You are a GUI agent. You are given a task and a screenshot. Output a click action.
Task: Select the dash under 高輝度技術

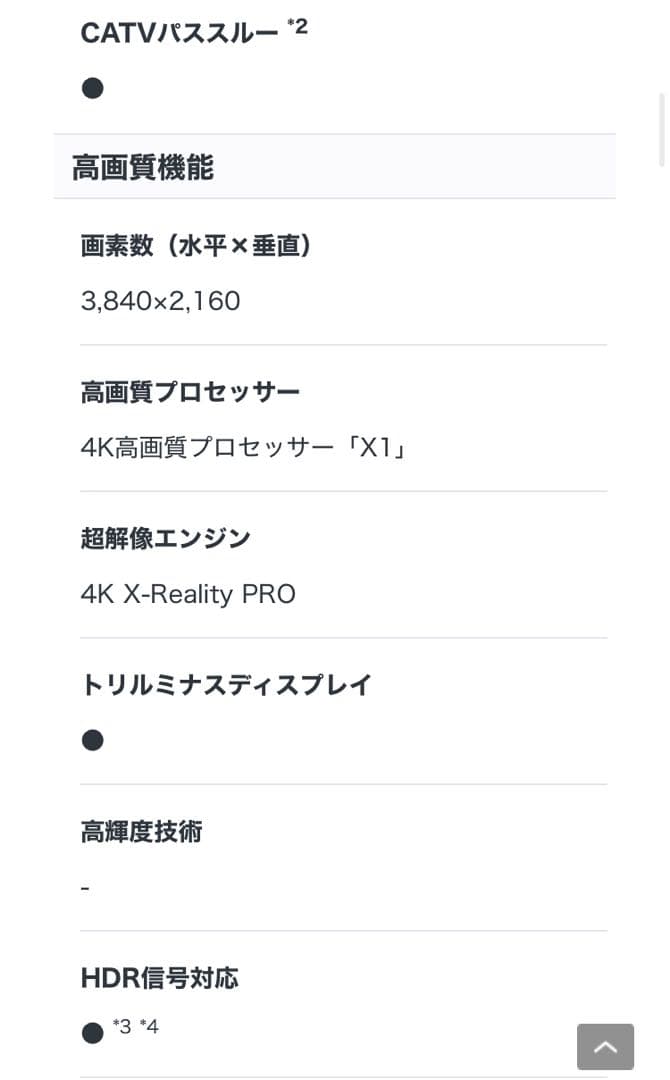[x=84, y=886]
